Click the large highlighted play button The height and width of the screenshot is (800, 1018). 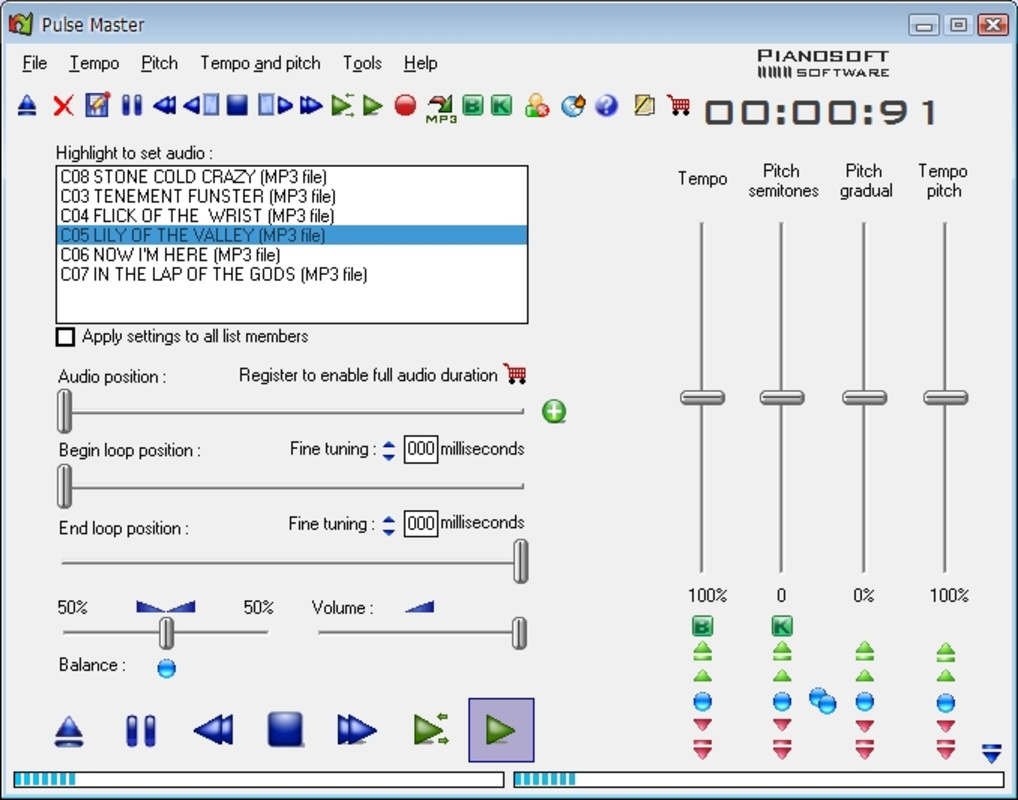click(501, 730)
